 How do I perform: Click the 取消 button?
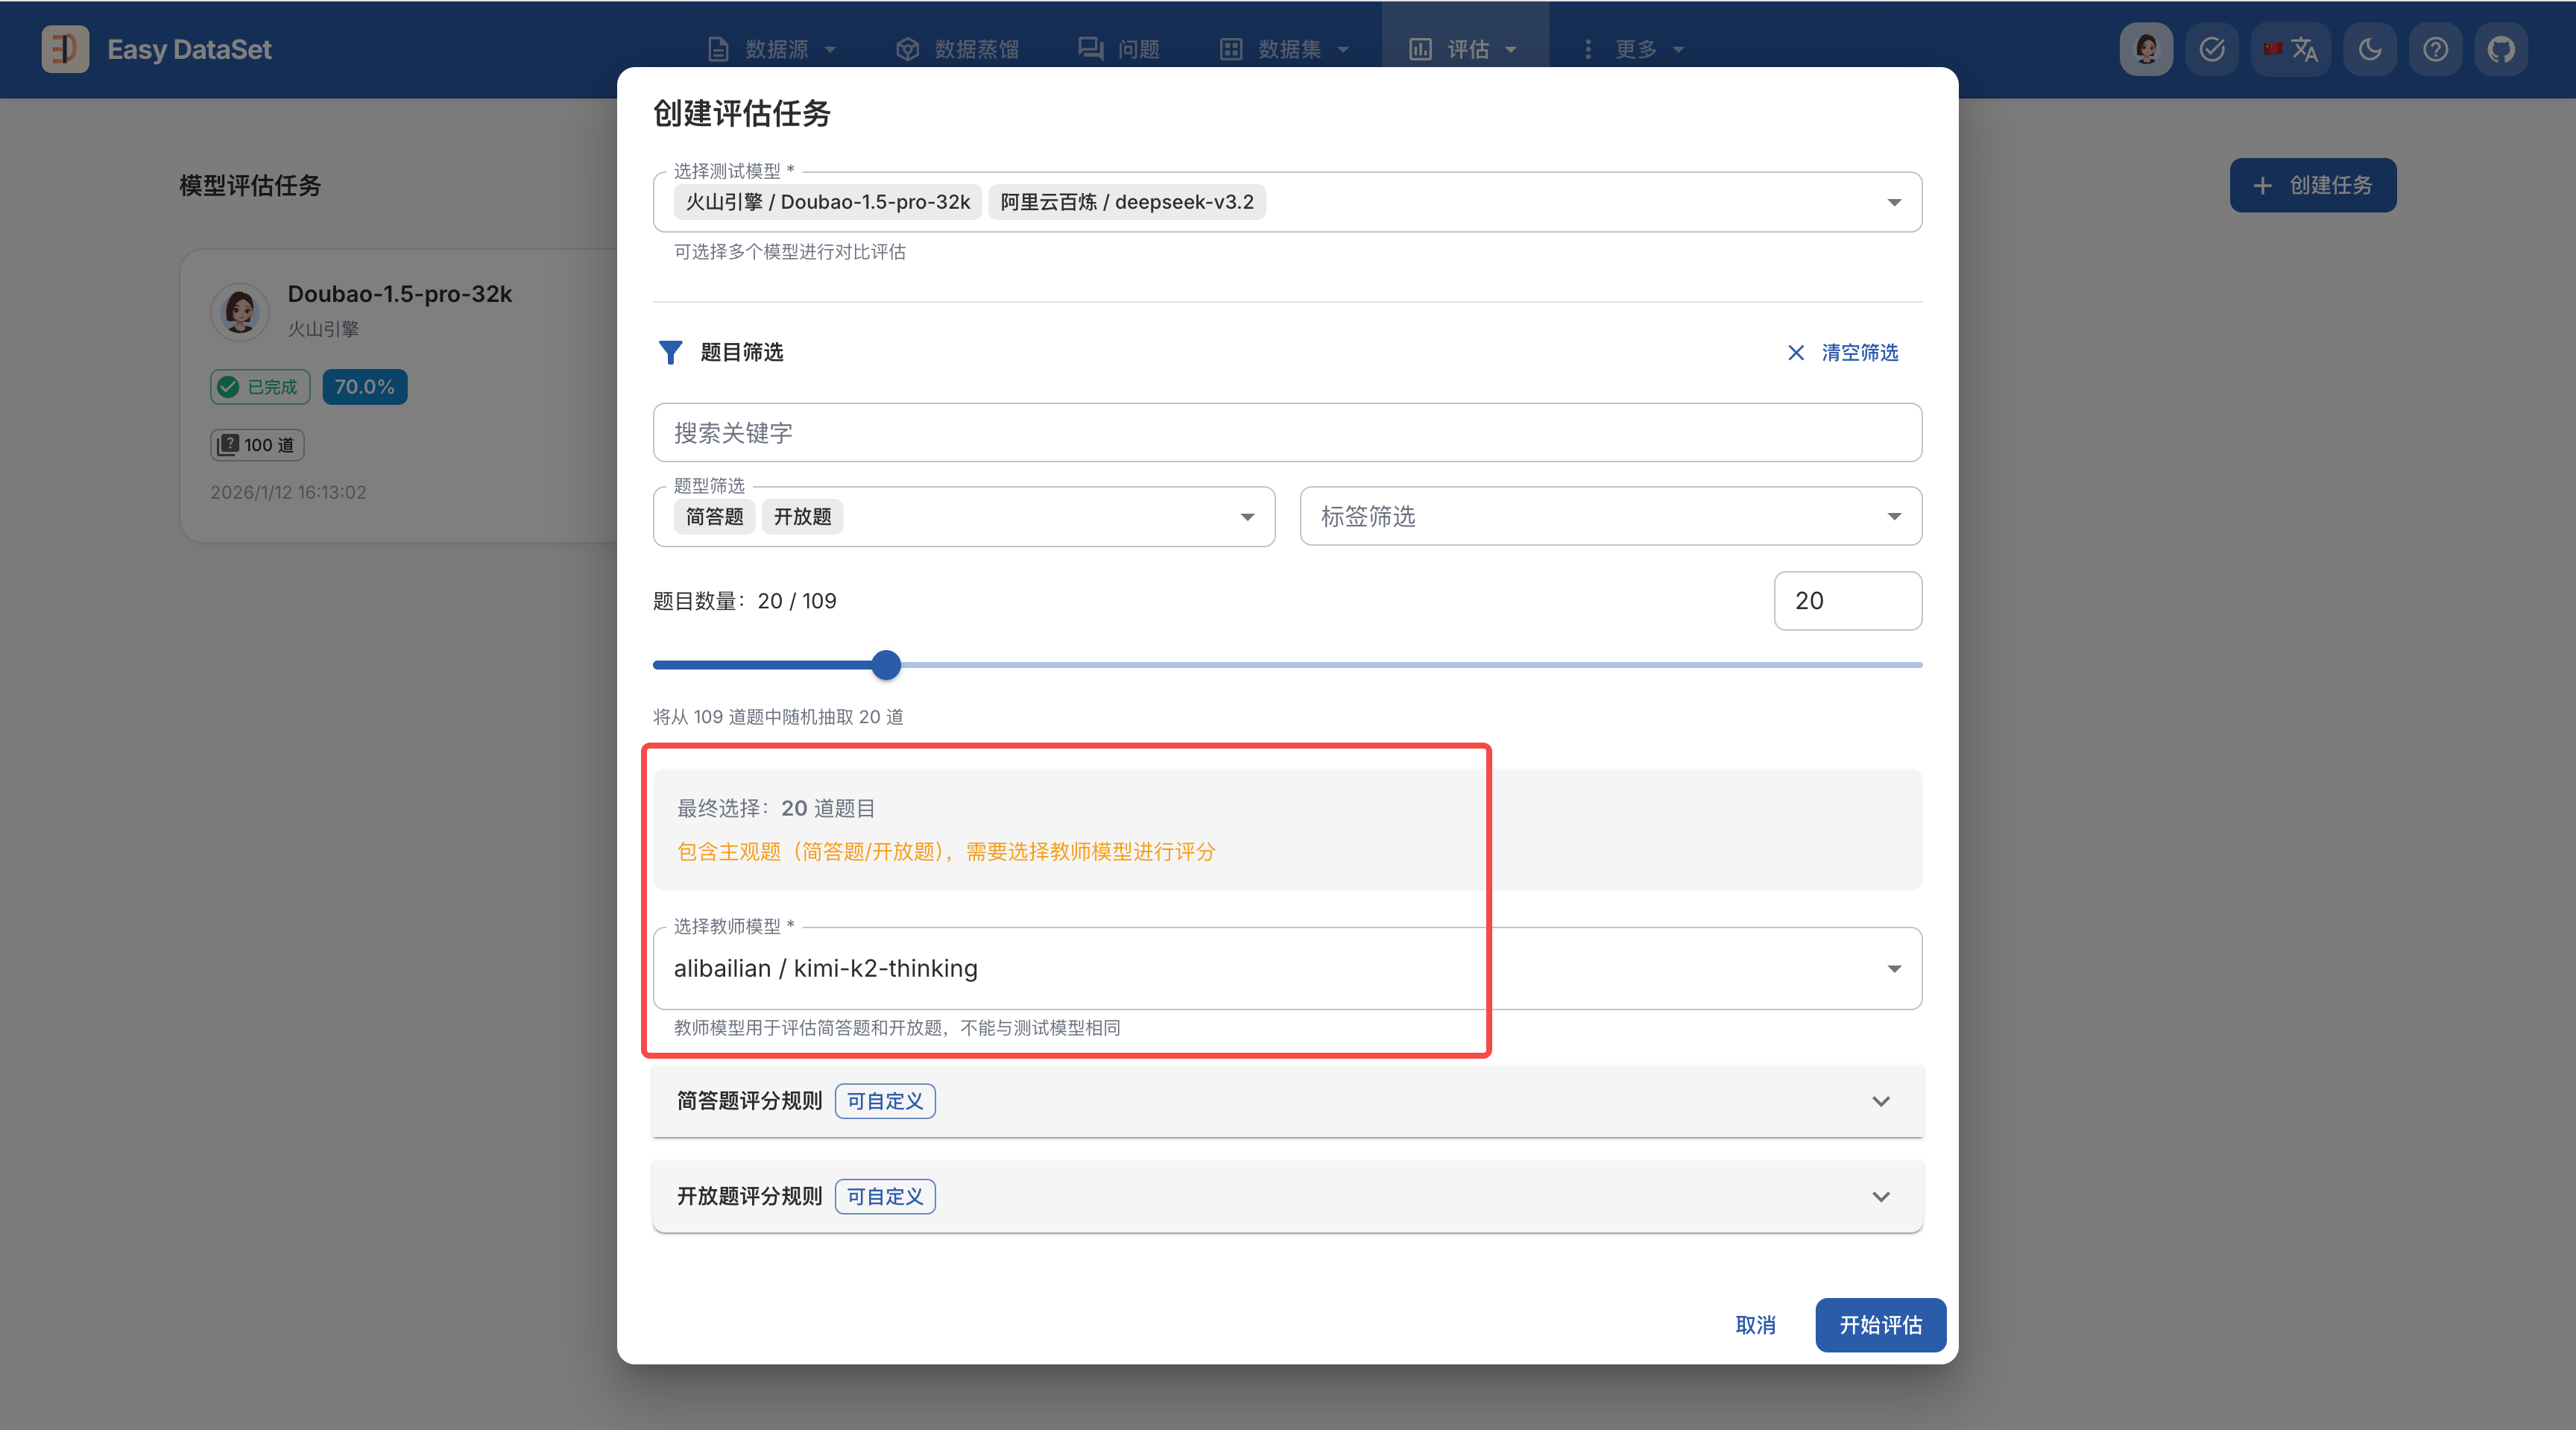1755,1325
